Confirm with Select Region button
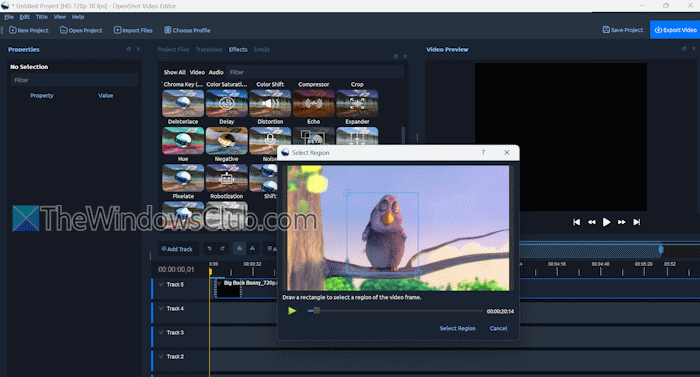Screen dimensions: 700x377 pos(458,328)
